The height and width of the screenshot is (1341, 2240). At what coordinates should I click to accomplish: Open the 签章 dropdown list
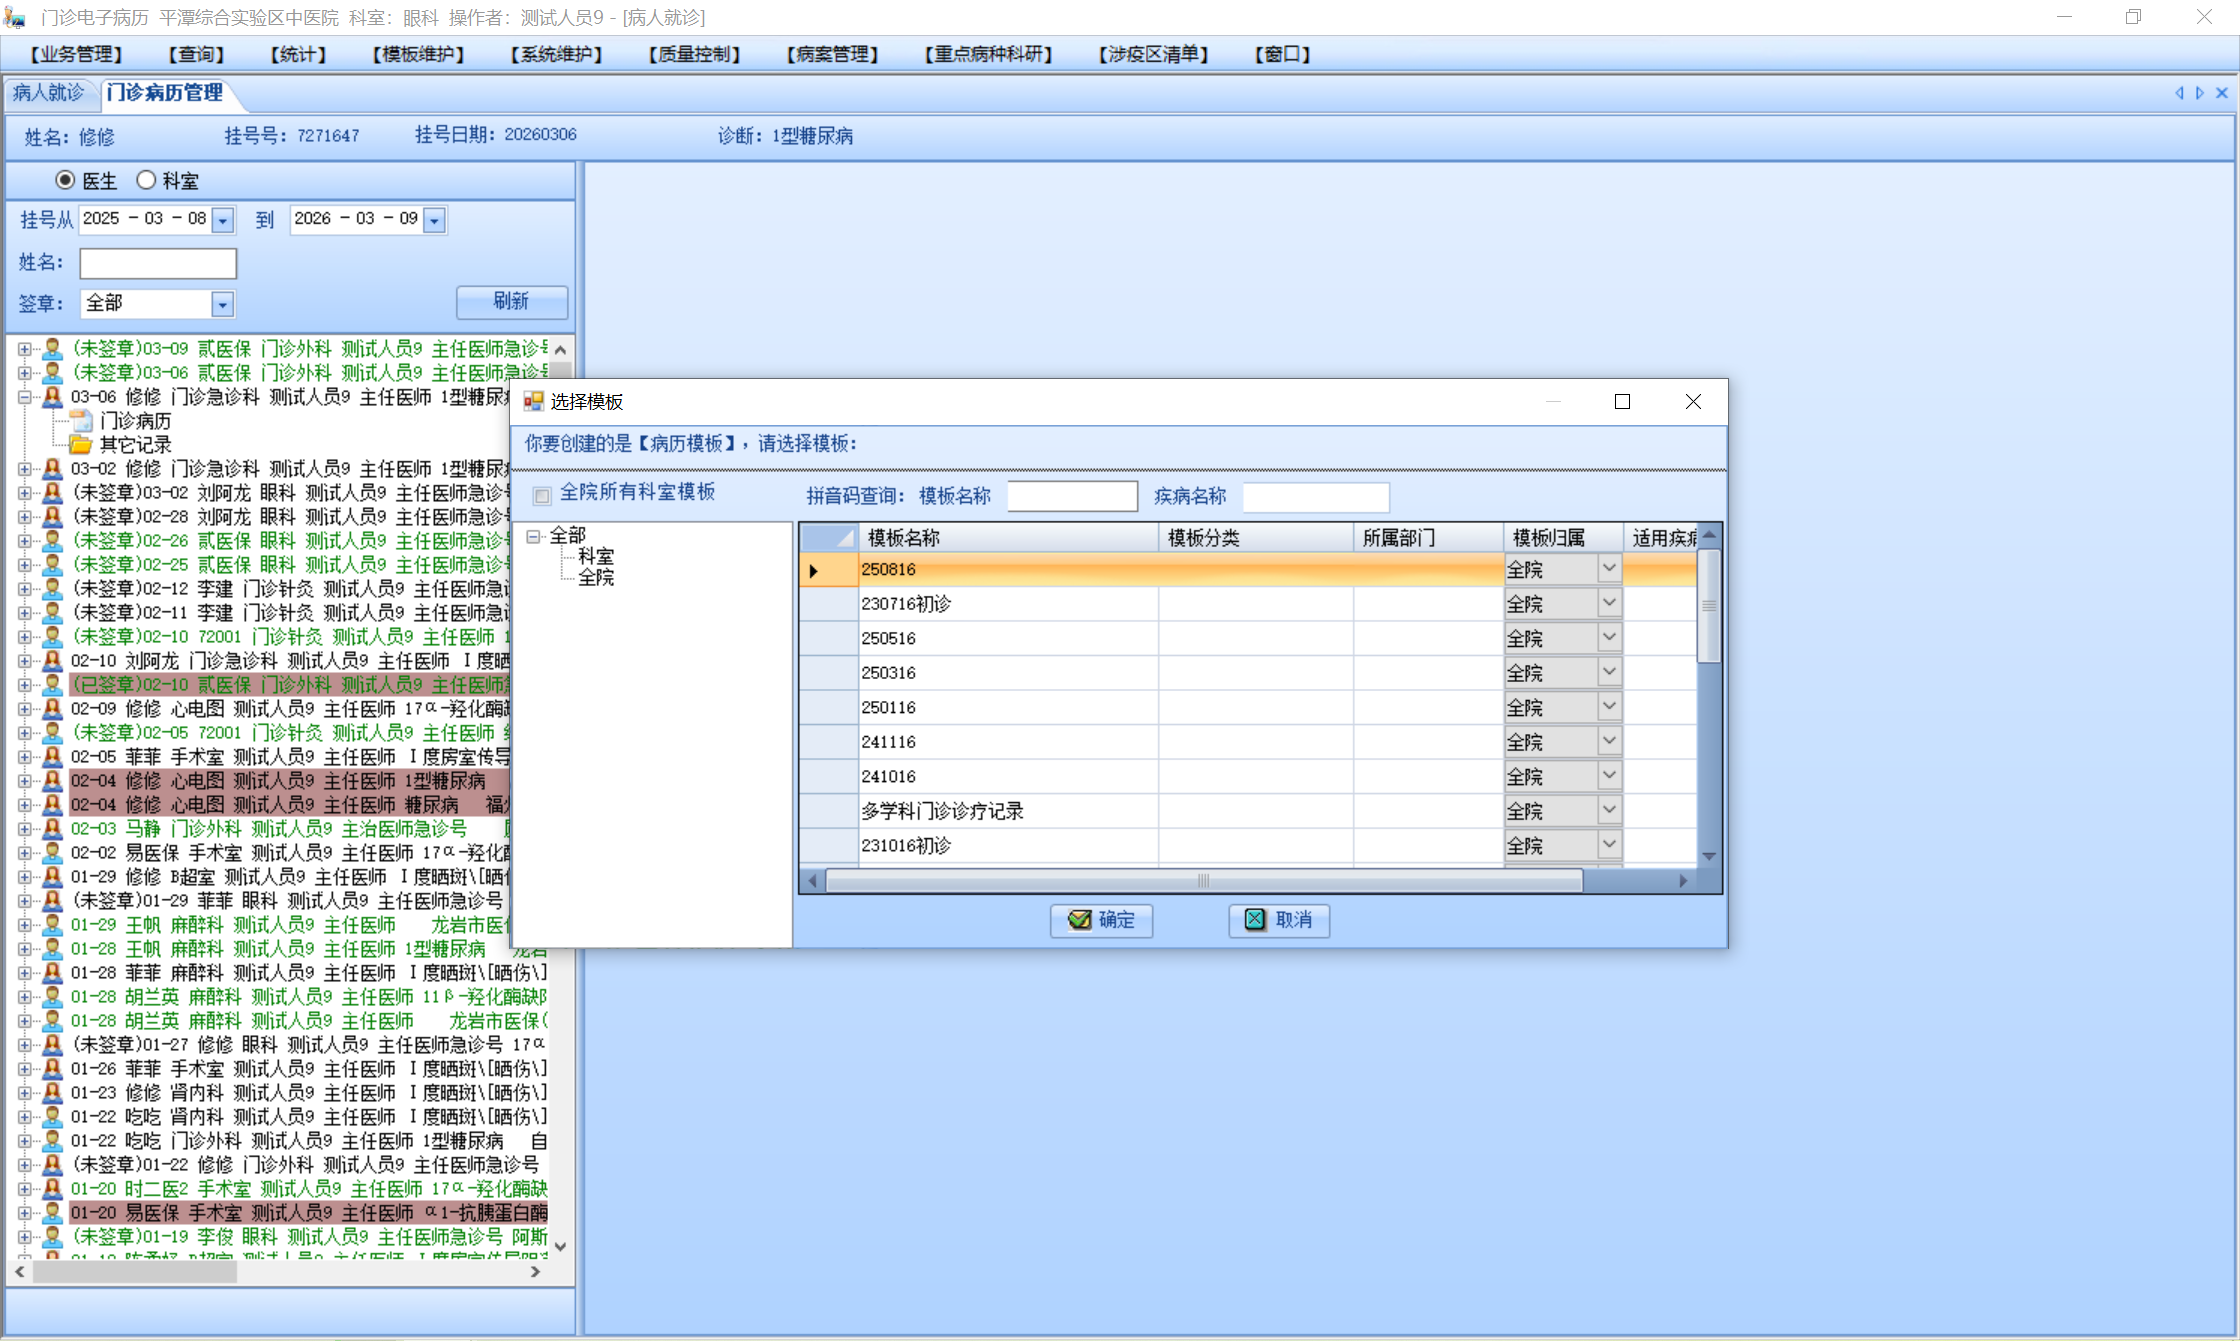coord(222,304)
